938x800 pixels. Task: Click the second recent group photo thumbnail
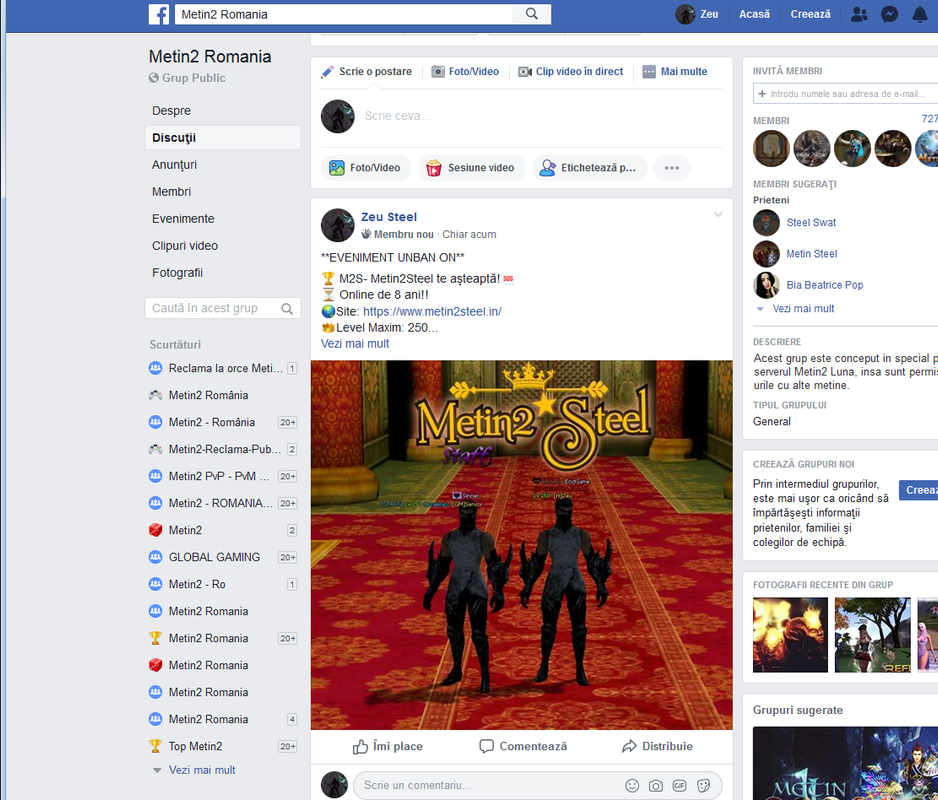[873, 635]
